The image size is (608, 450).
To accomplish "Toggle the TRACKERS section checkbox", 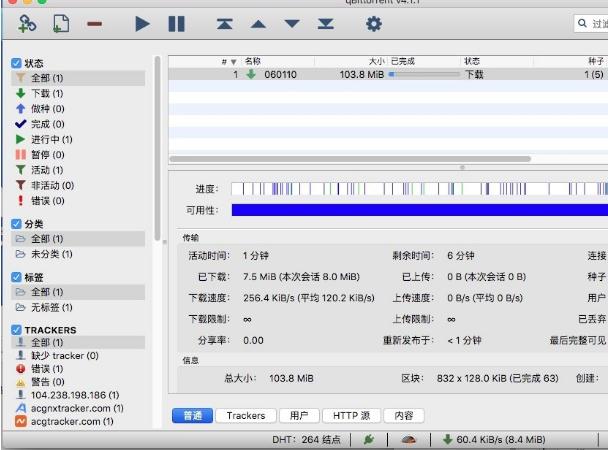I will point(16,330).
